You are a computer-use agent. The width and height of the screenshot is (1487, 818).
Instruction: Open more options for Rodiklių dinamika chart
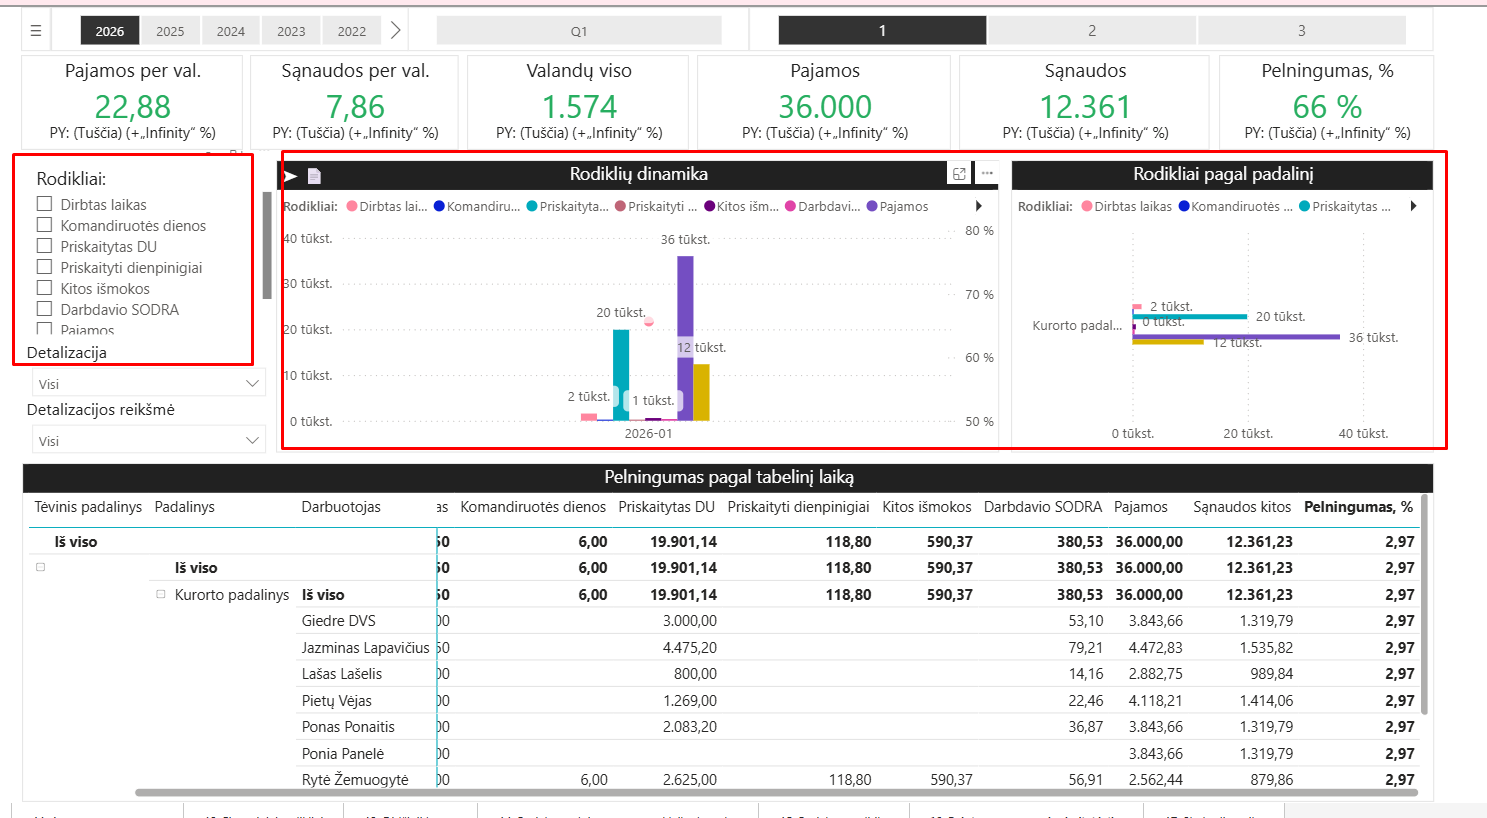click(987, 174)
